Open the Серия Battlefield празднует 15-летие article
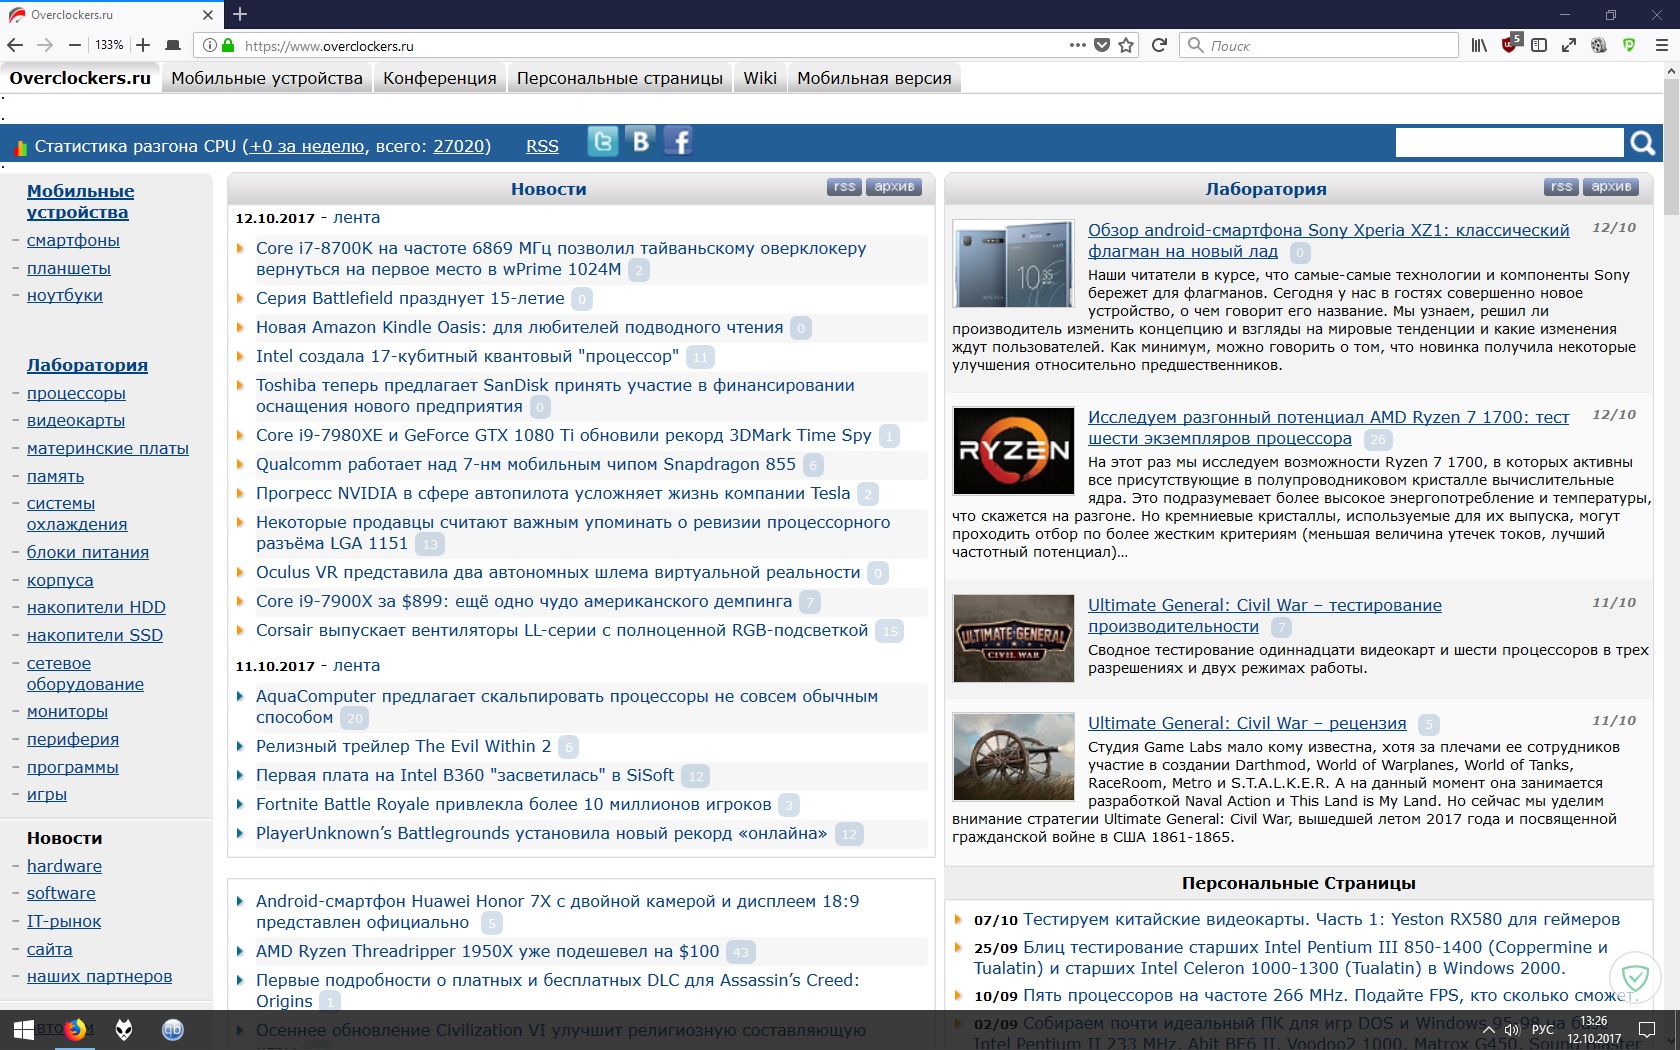This screenshot has height=1050, width=1680. (410, 298)
